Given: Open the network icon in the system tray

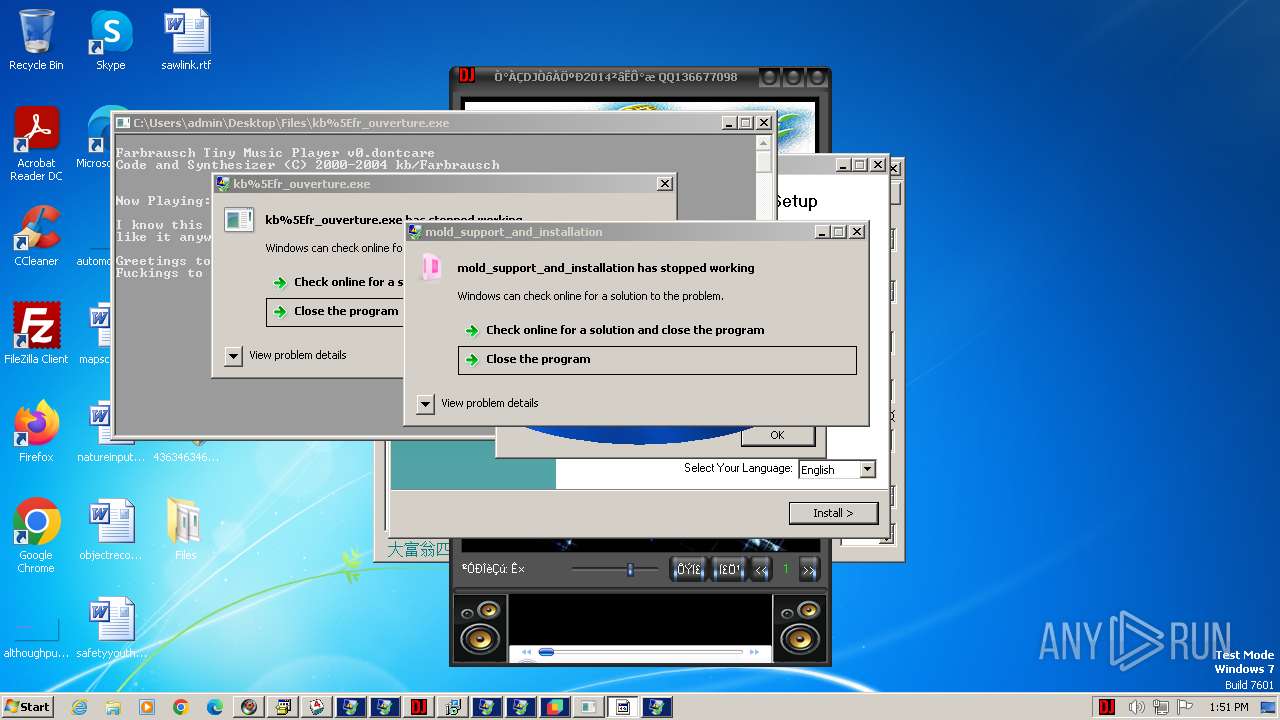Looking at the screenshot, I should pyautogui.click(x=1162, y=707).
